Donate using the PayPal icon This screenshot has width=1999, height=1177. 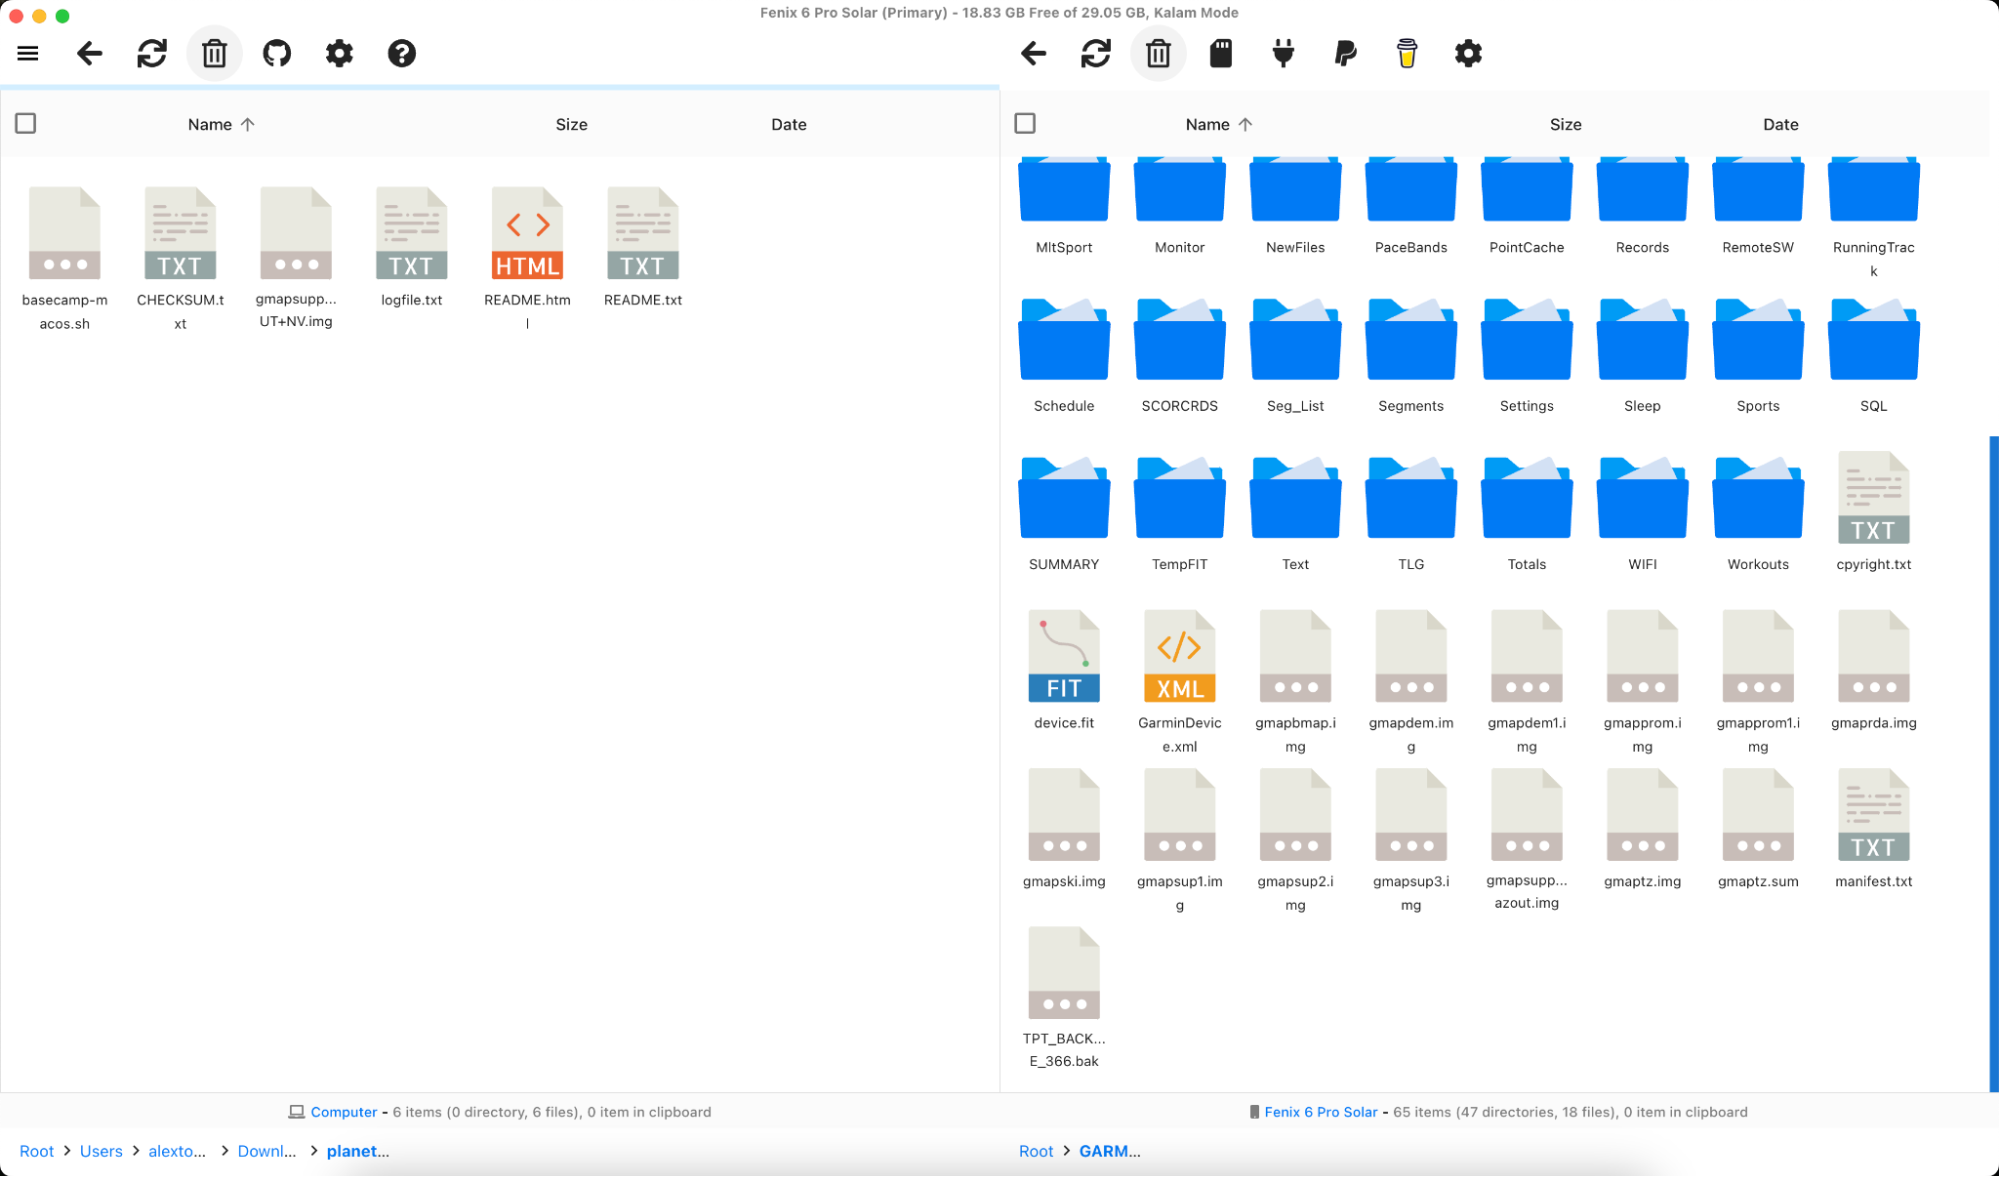tap(1345, 53)
